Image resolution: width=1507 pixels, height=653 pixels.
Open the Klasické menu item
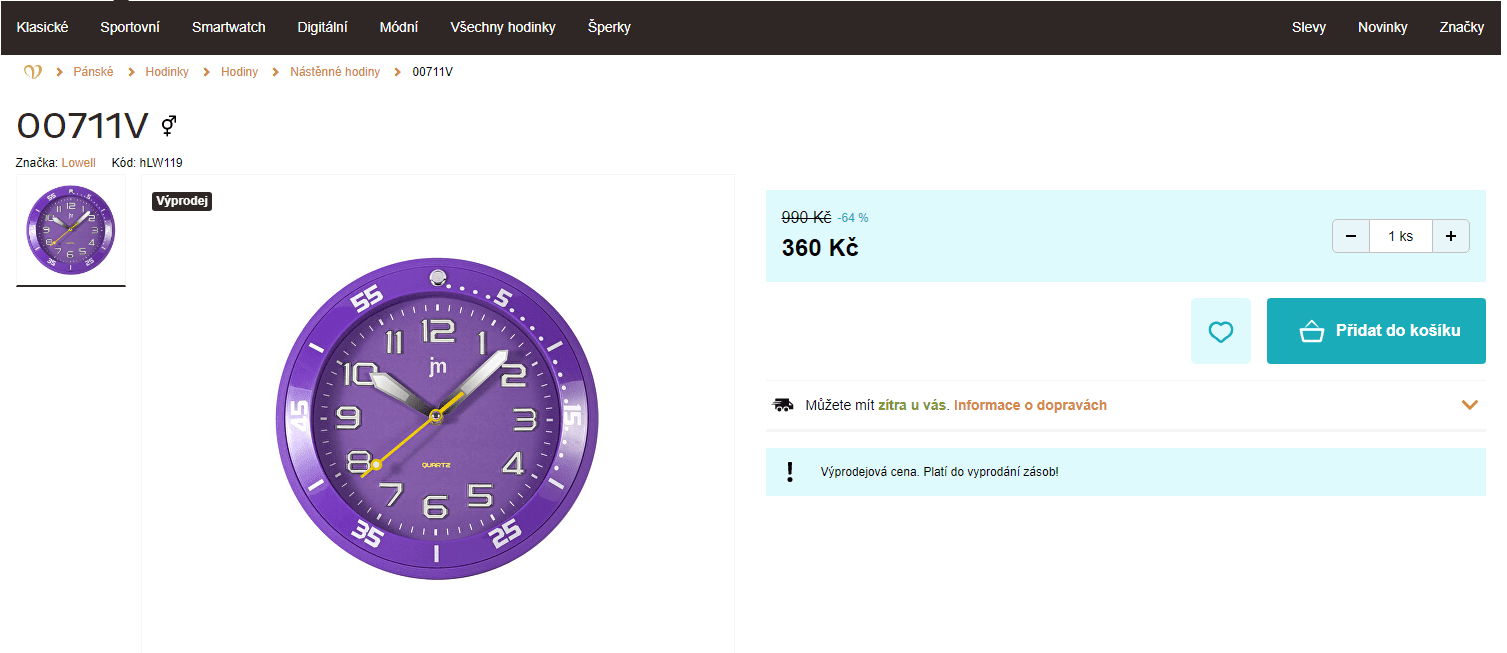tap(42, 27)
